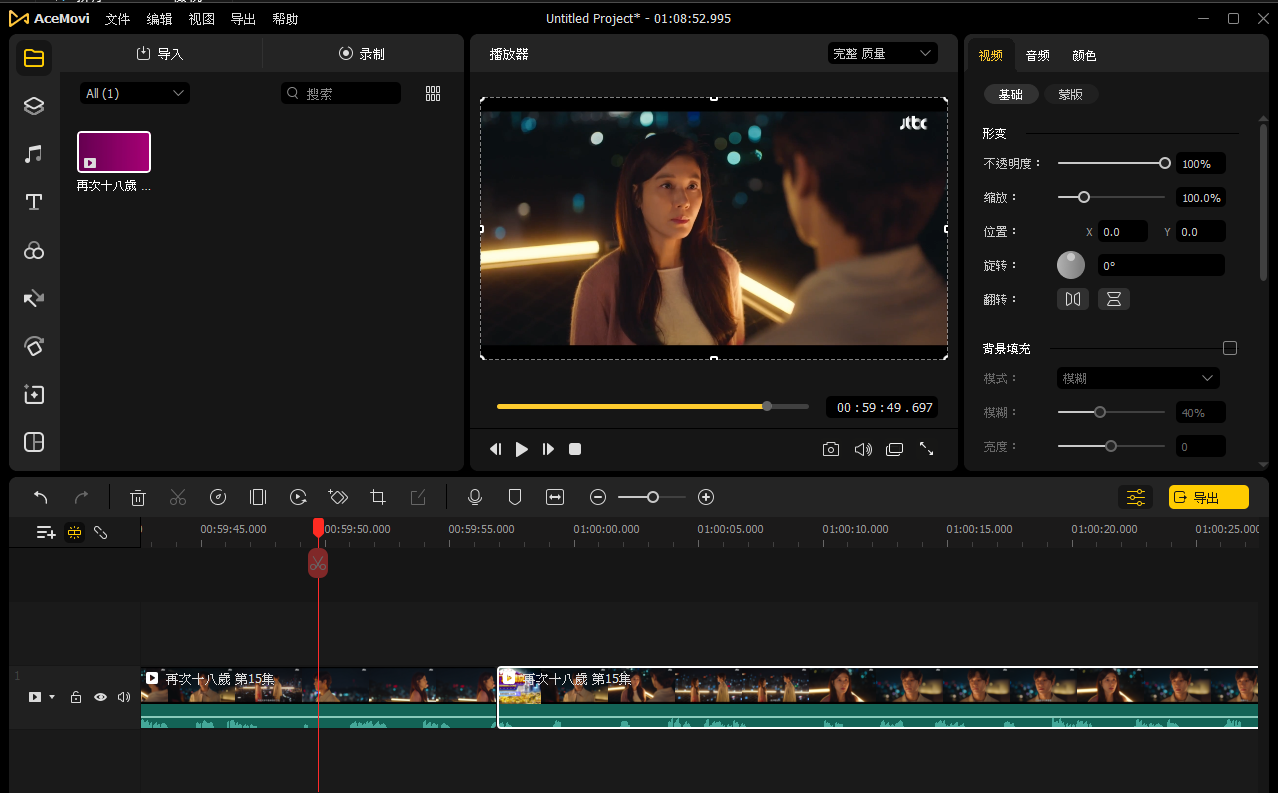The image size is (1278, 793).
Task: Click the 导入 button to import media
Action: tap(160, 54)
